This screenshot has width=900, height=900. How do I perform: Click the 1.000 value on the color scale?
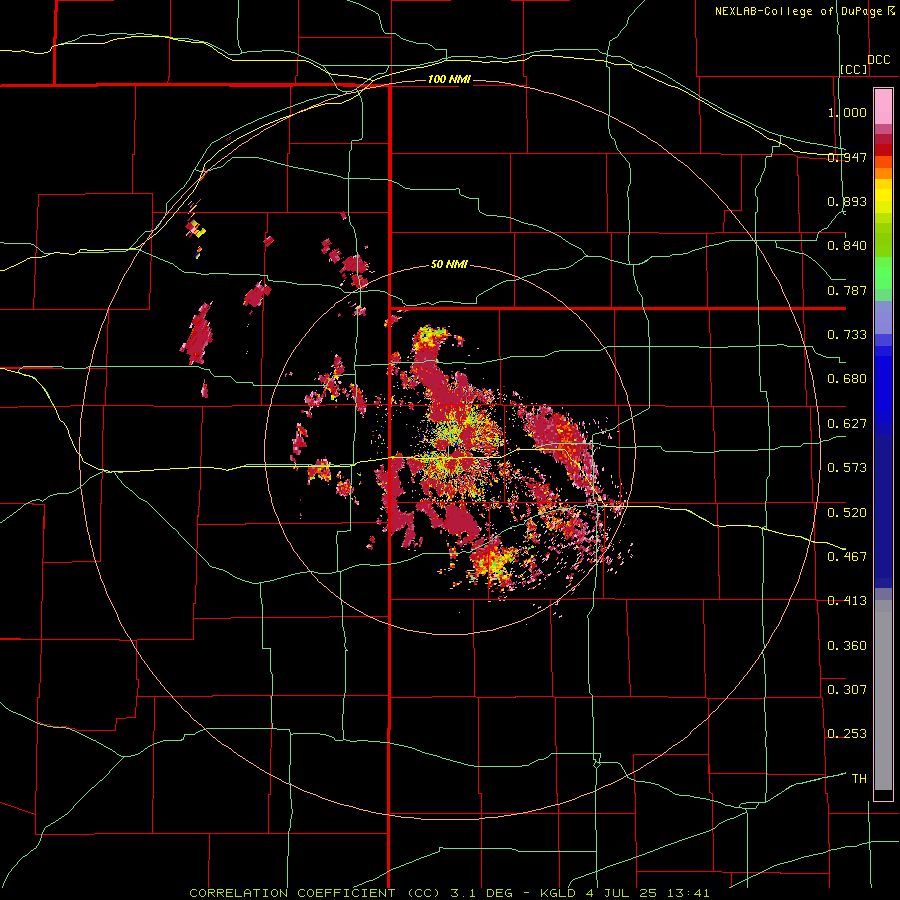tap(847, 112)
